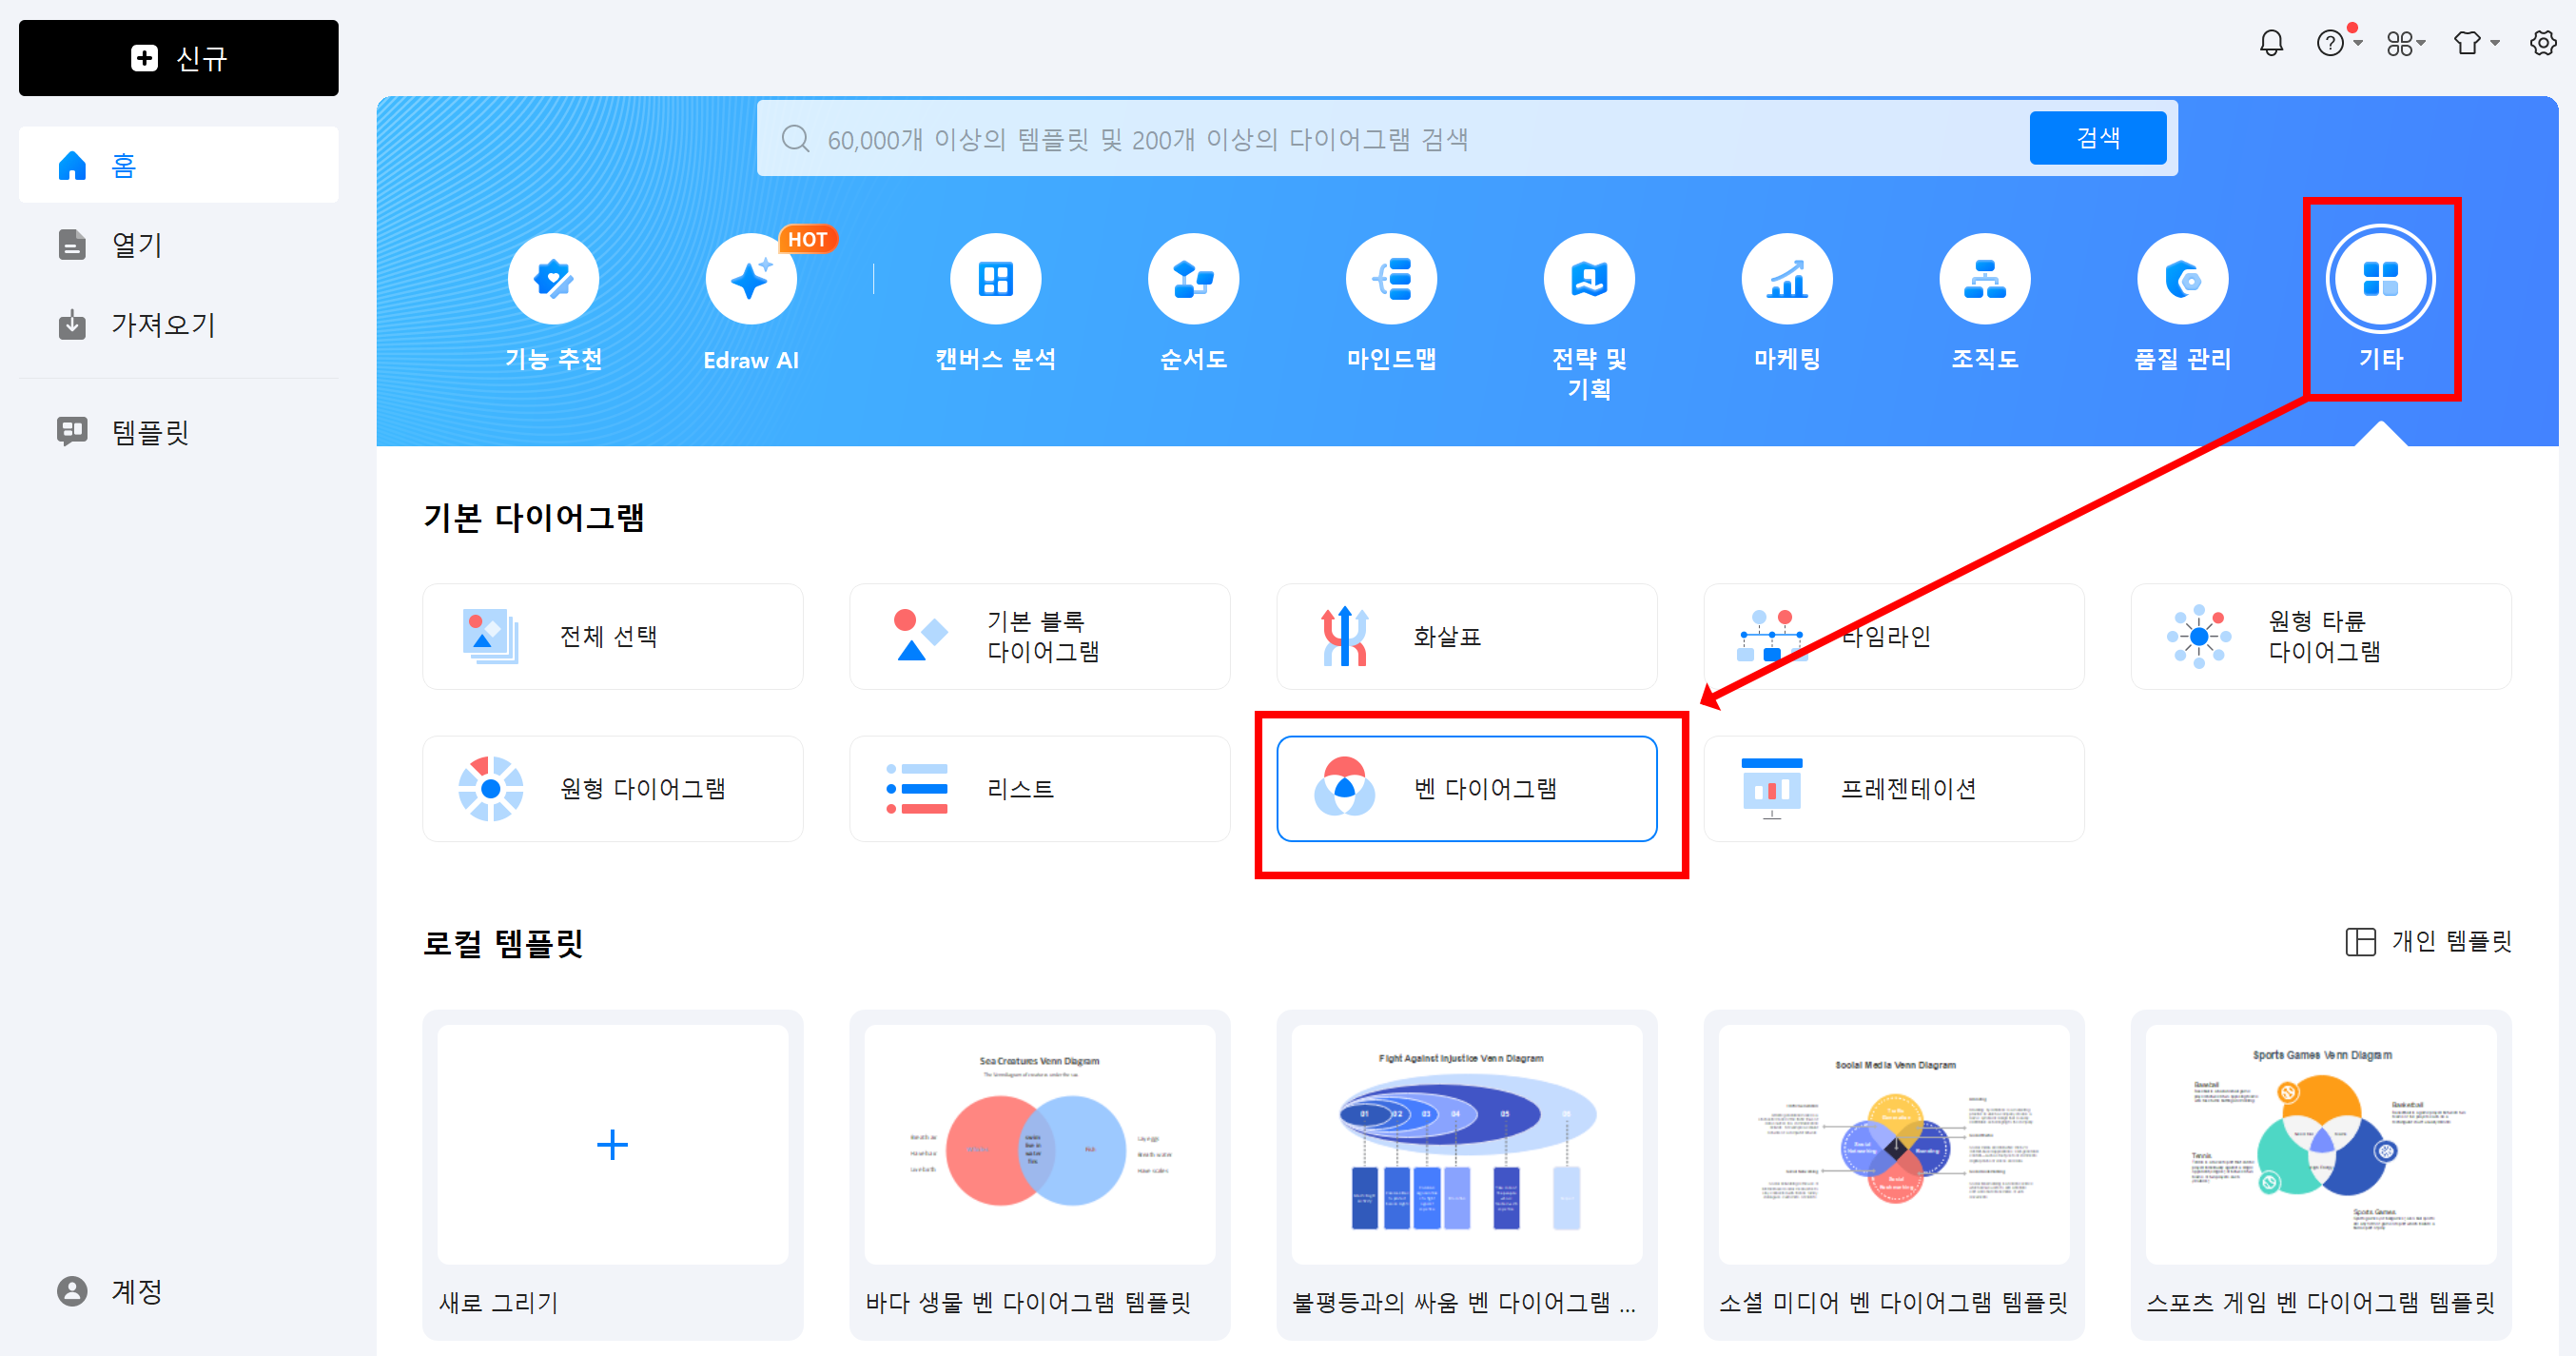
Task: Click the 신규 new document button
Action: (178, 58)
